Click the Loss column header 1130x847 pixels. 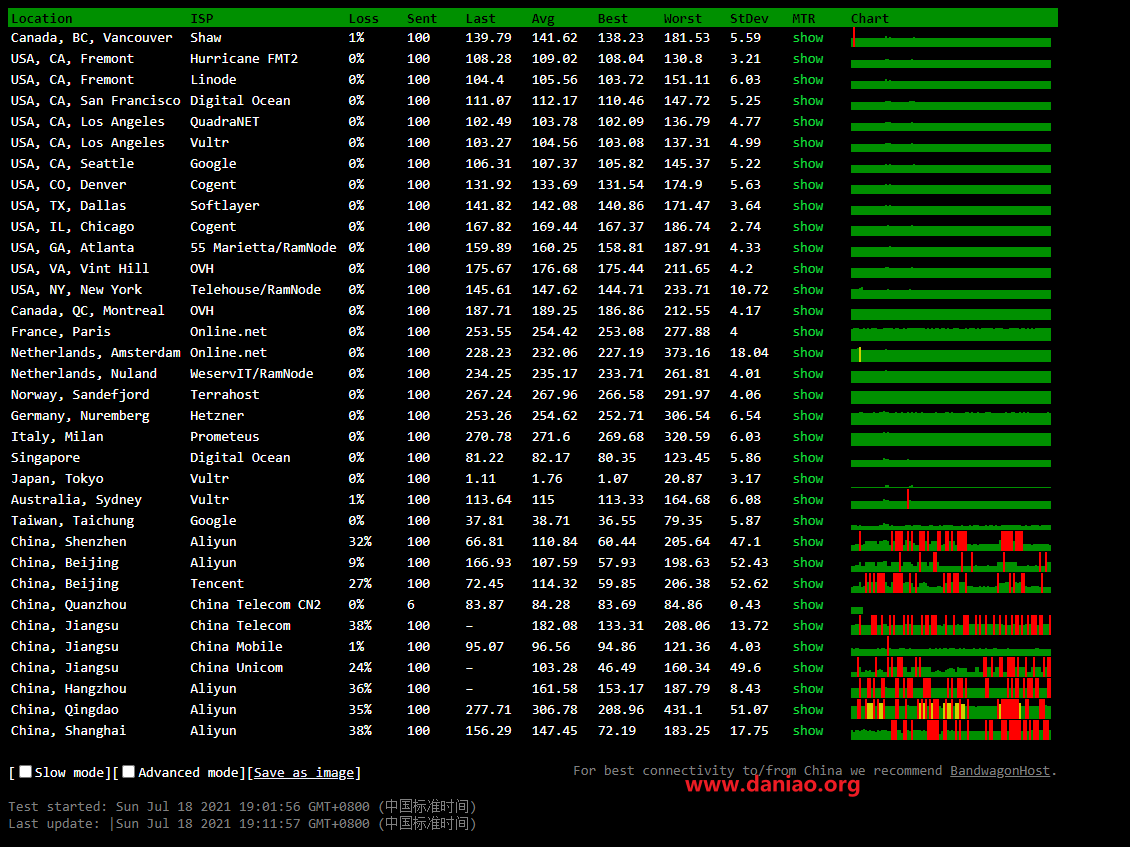[363, 18]
